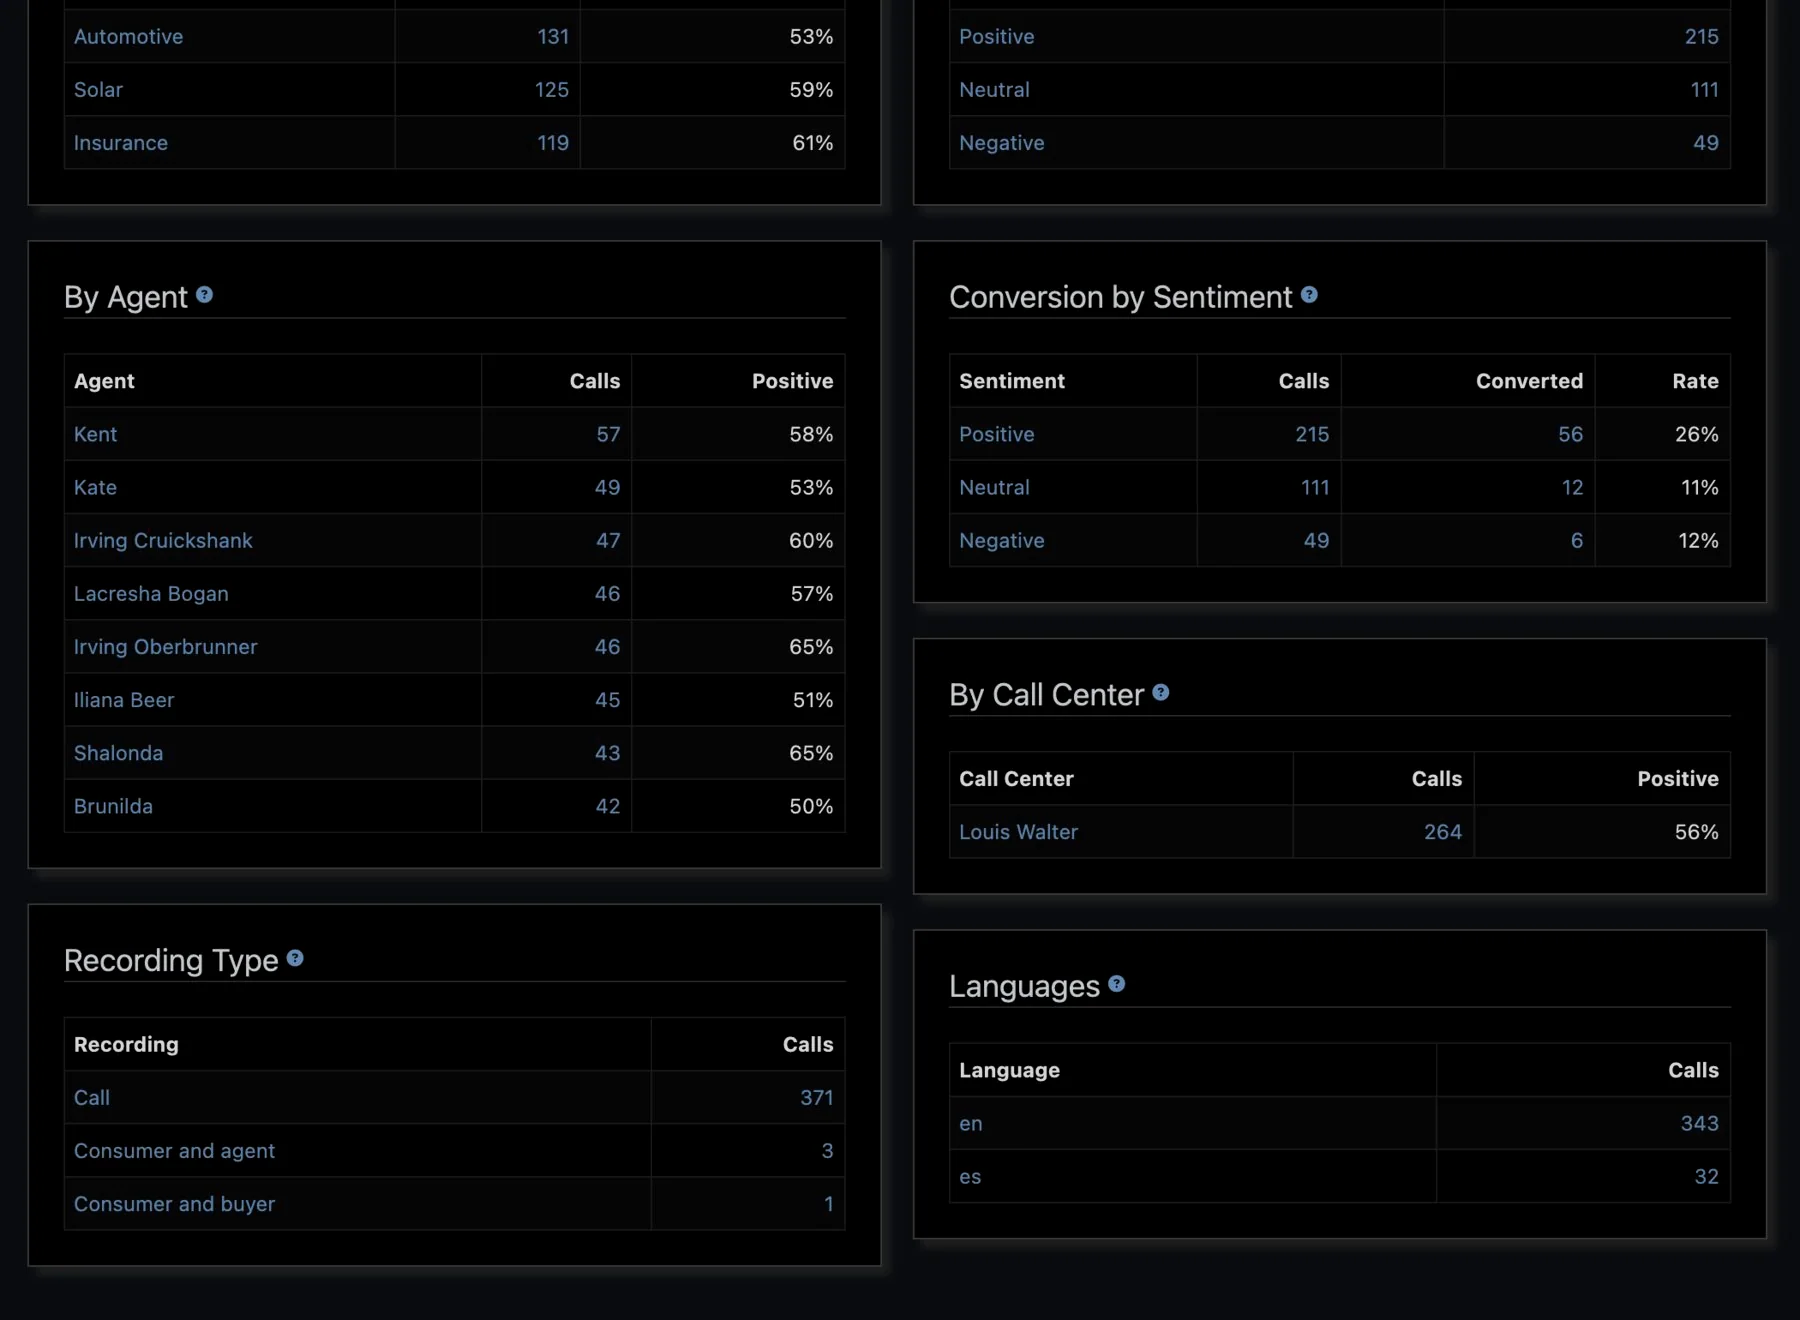Viewport: 1800px width, 1320px height.
Task: Click the 119 calls count for Insurance
Action: [x=553, y=142]
